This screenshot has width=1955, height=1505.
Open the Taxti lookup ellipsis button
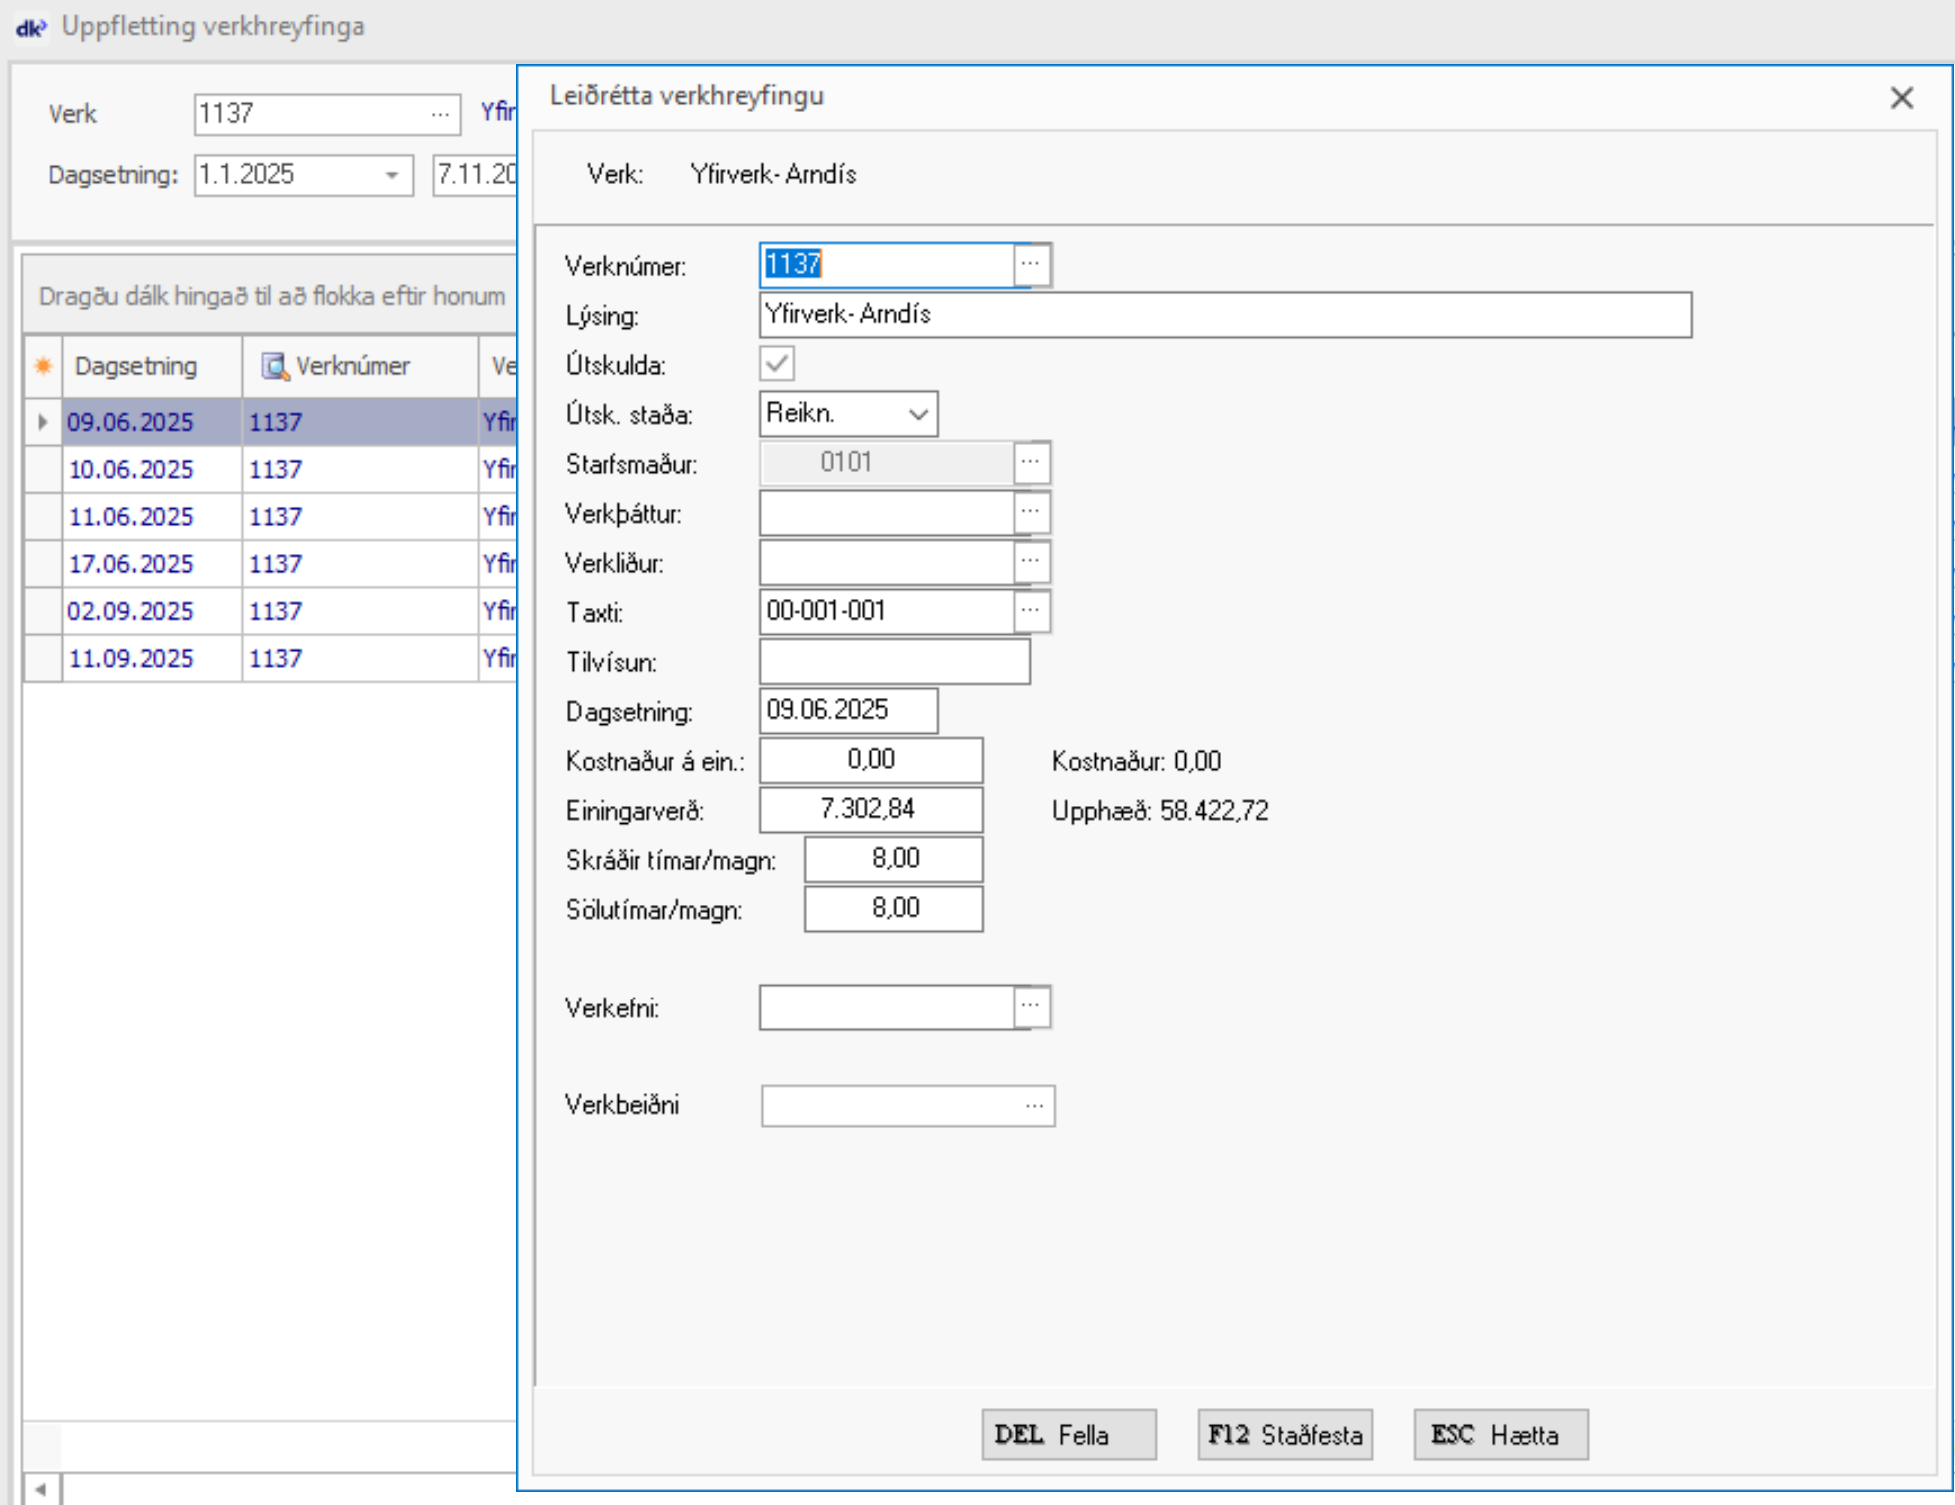pos(1031,611)
